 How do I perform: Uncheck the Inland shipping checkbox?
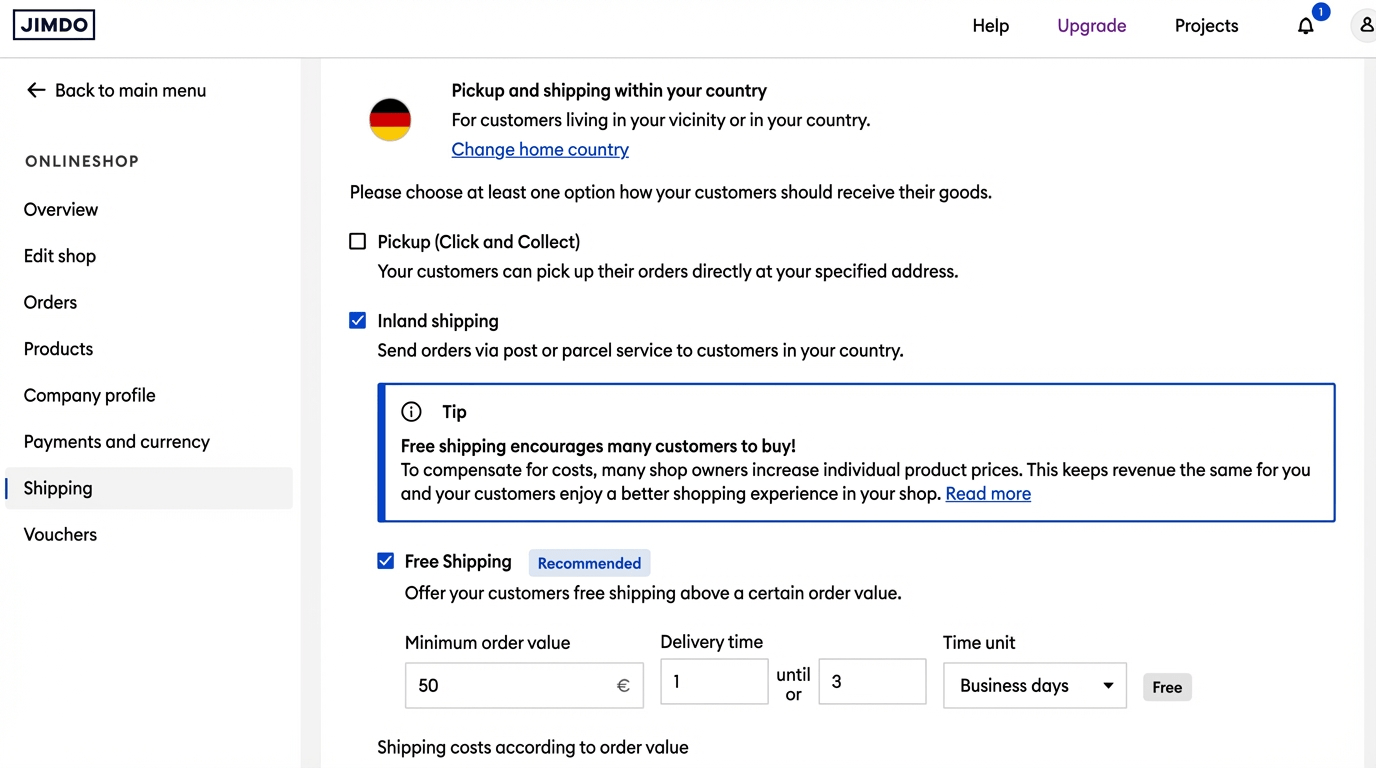(358, 321)
